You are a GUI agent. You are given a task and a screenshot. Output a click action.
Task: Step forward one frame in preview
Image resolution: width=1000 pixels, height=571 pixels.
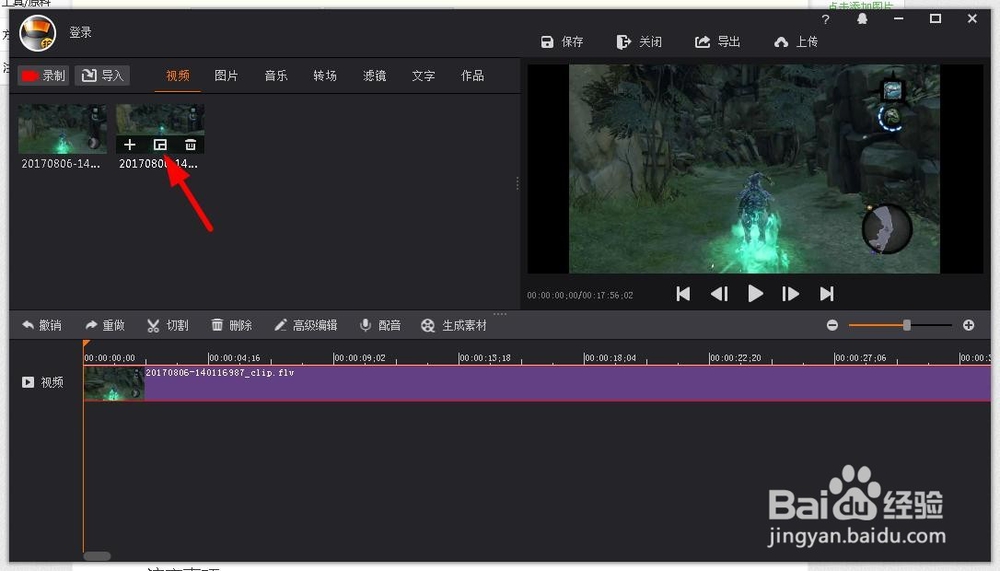point(790,293)
